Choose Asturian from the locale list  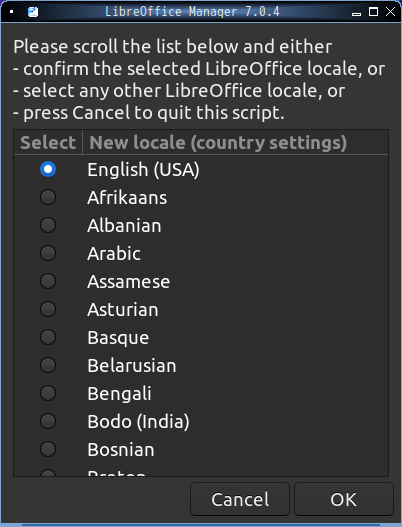click(x=48, y=309)
